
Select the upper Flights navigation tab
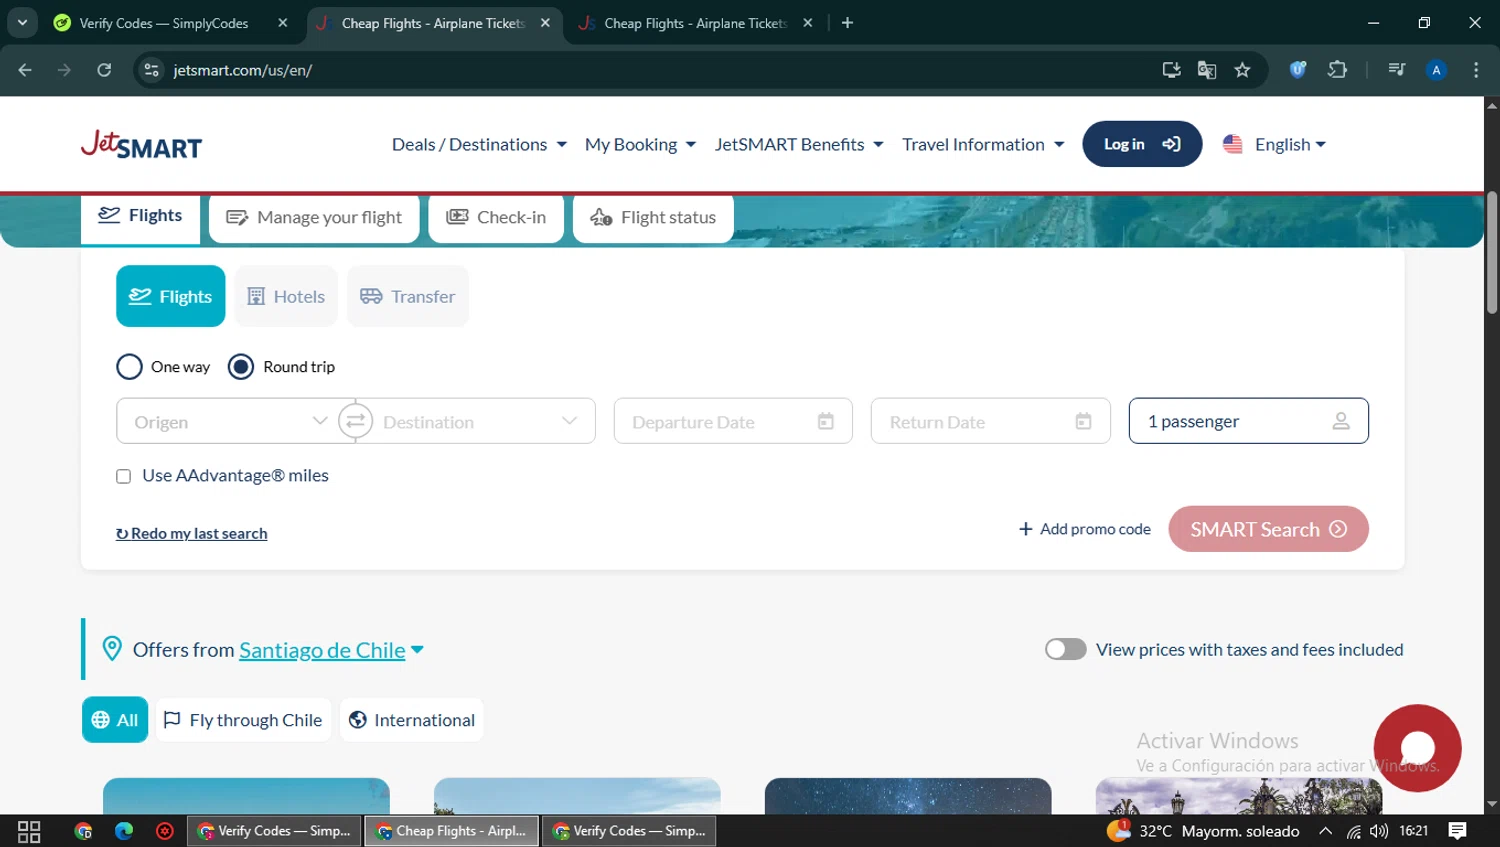pos(141,217)
